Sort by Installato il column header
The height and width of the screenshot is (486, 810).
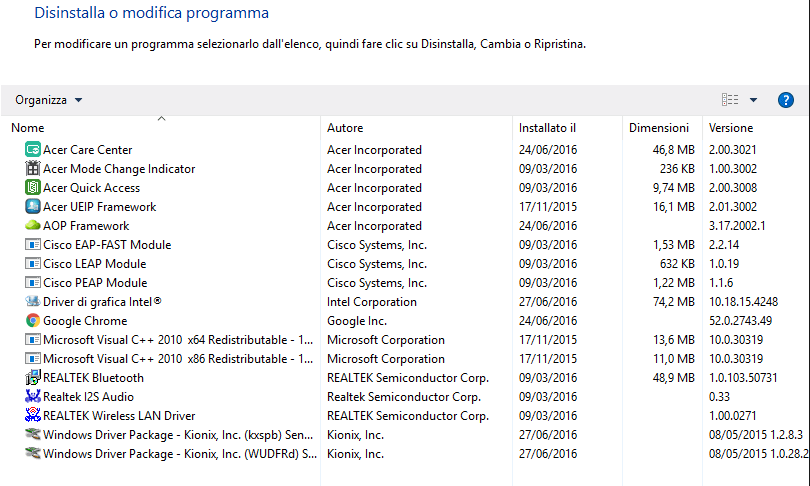547,128
